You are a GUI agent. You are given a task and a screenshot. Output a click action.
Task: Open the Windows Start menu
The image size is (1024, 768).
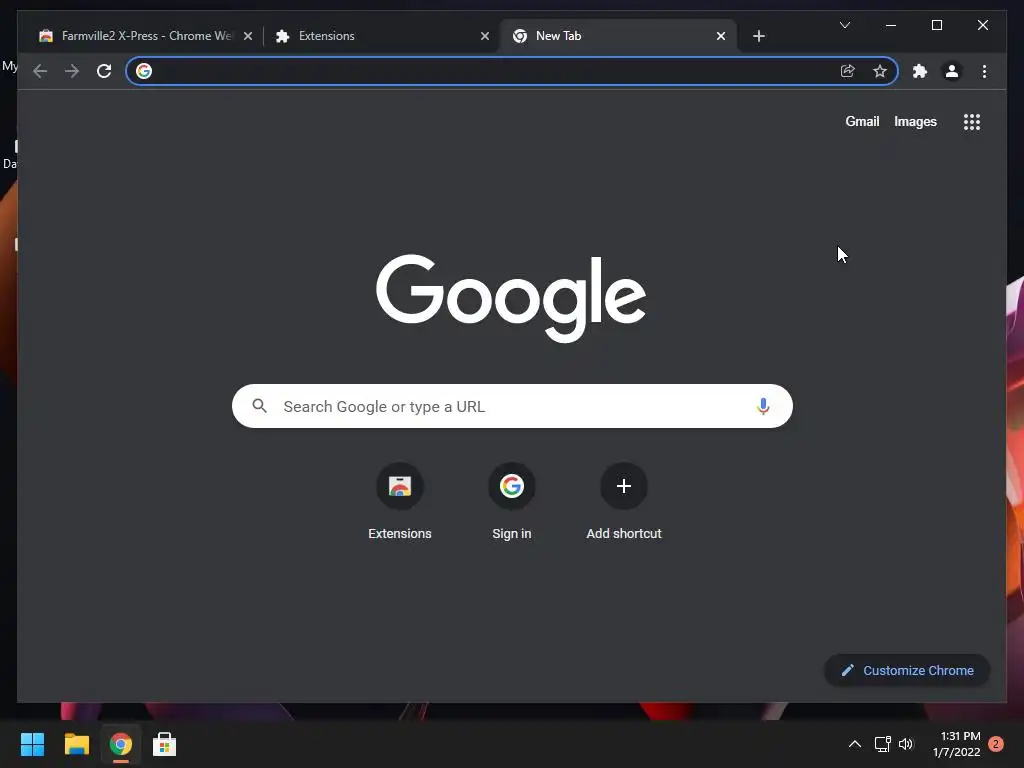pyautogui.click(x=32, y=744)
